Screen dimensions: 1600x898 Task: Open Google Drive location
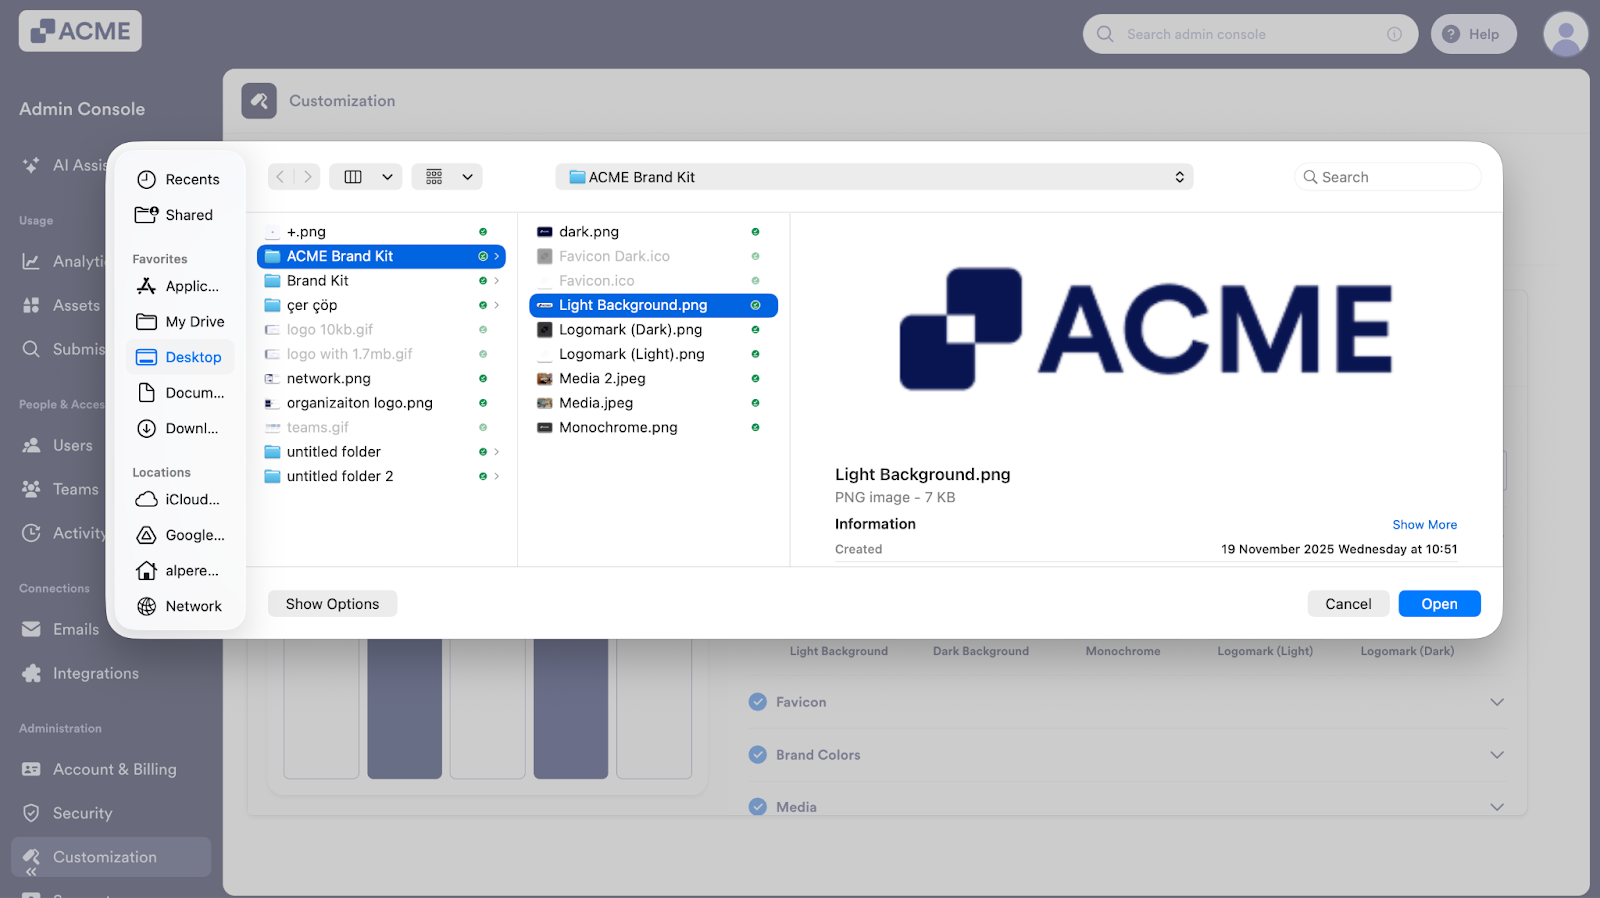tap(180, 535)
